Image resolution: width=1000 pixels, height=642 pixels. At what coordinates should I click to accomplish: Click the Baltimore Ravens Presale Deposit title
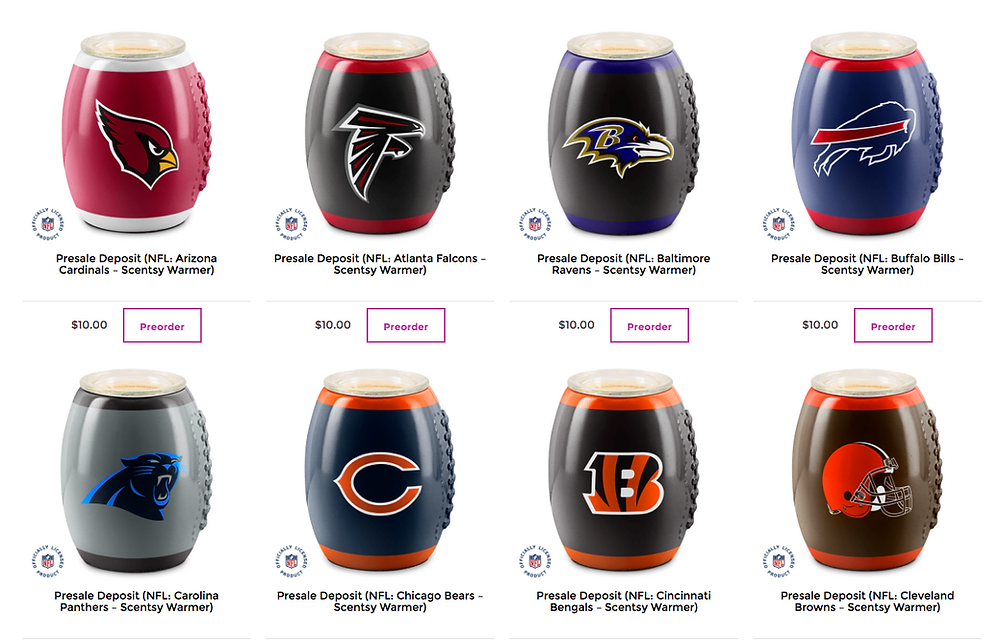(x=623, y=264)
